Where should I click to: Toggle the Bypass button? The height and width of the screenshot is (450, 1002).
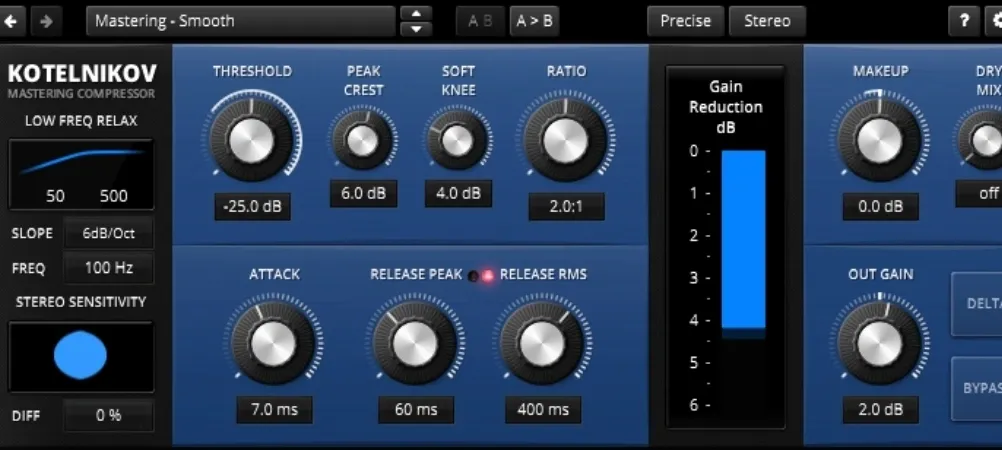point(977,388)
